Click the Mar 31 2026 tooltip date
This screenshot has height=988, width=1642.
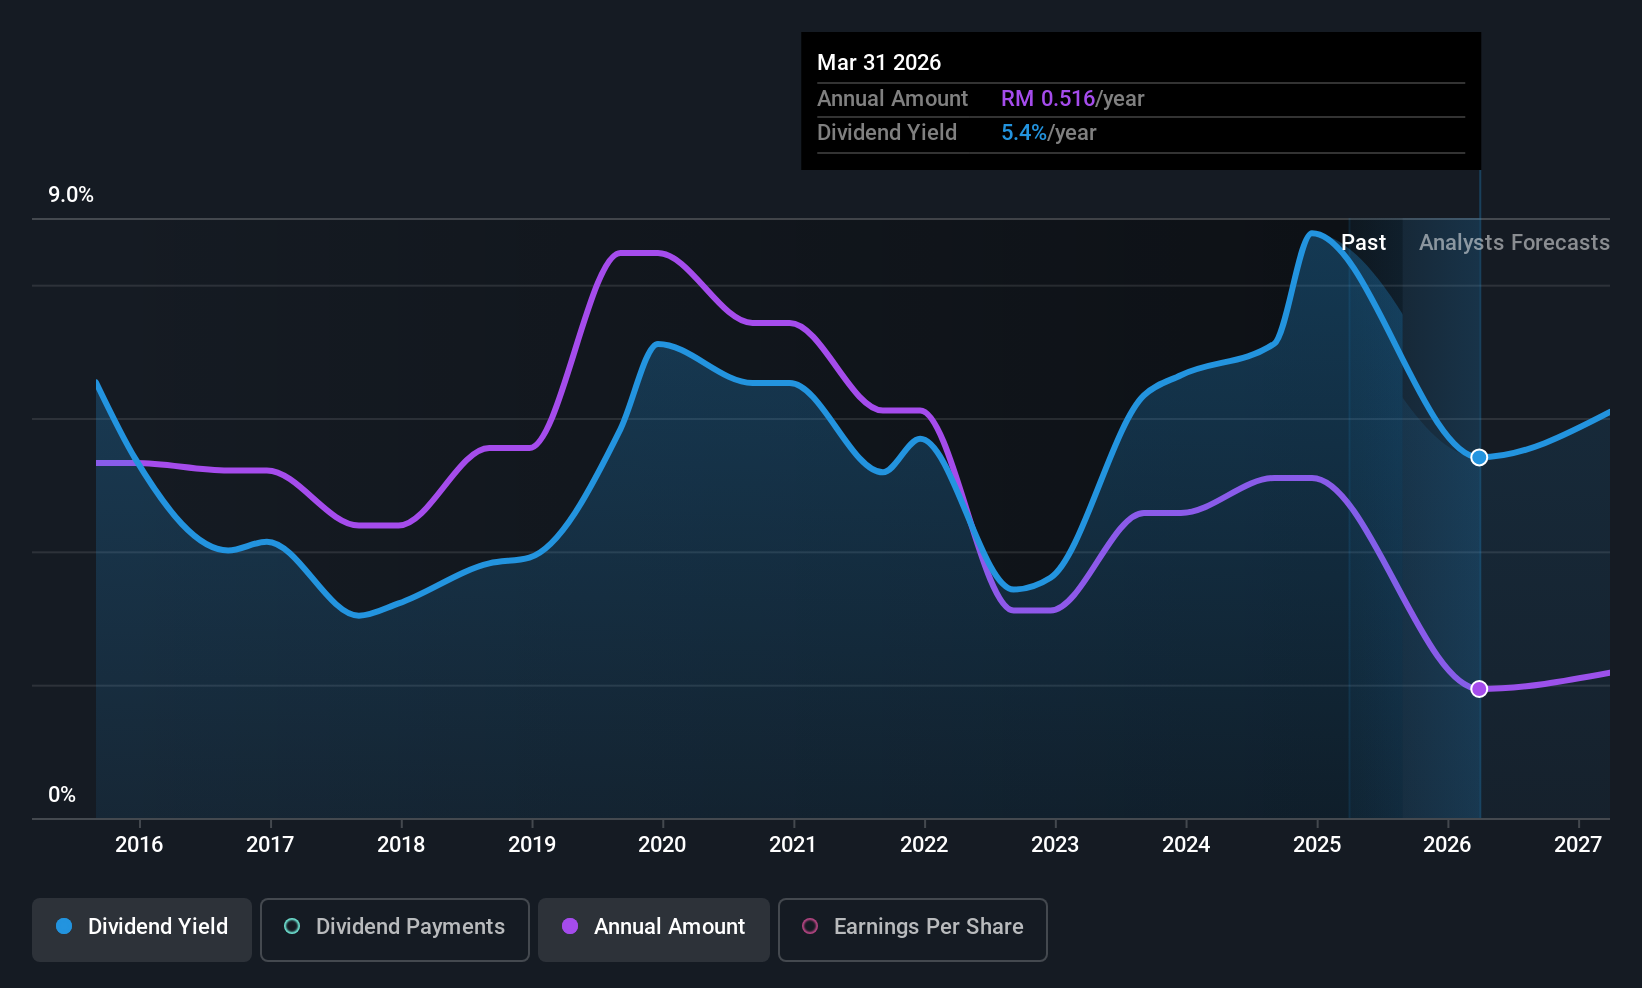click(x=879, y=62)
